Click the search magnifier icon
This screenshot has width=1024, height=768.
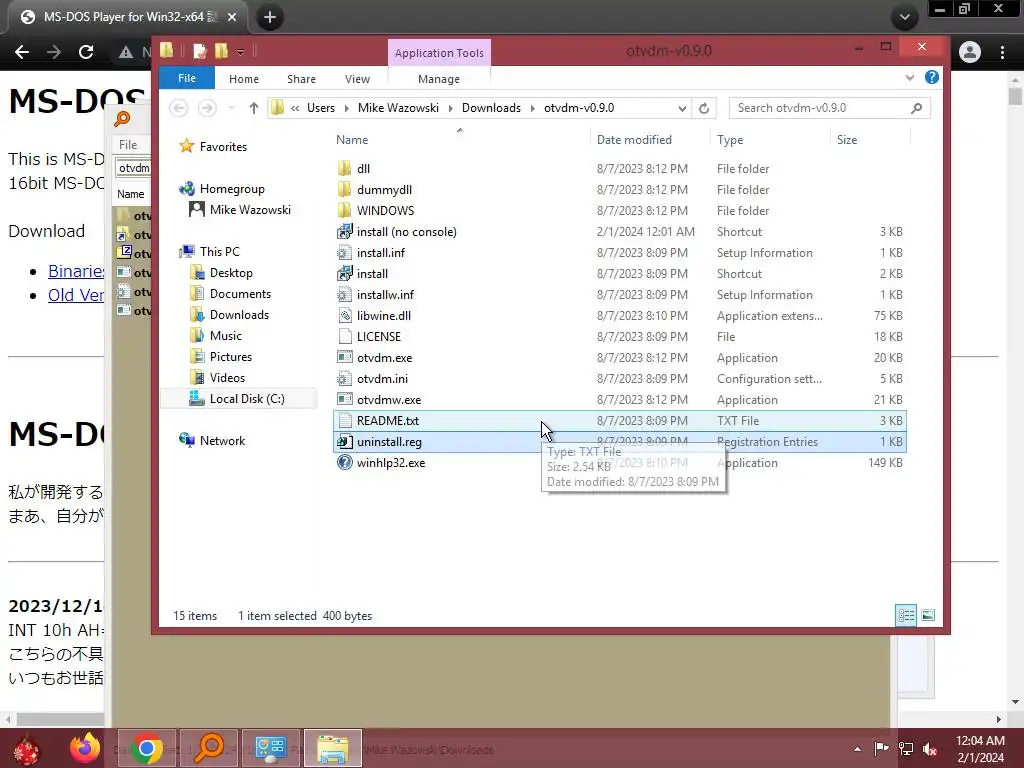(x=916, y=108)
